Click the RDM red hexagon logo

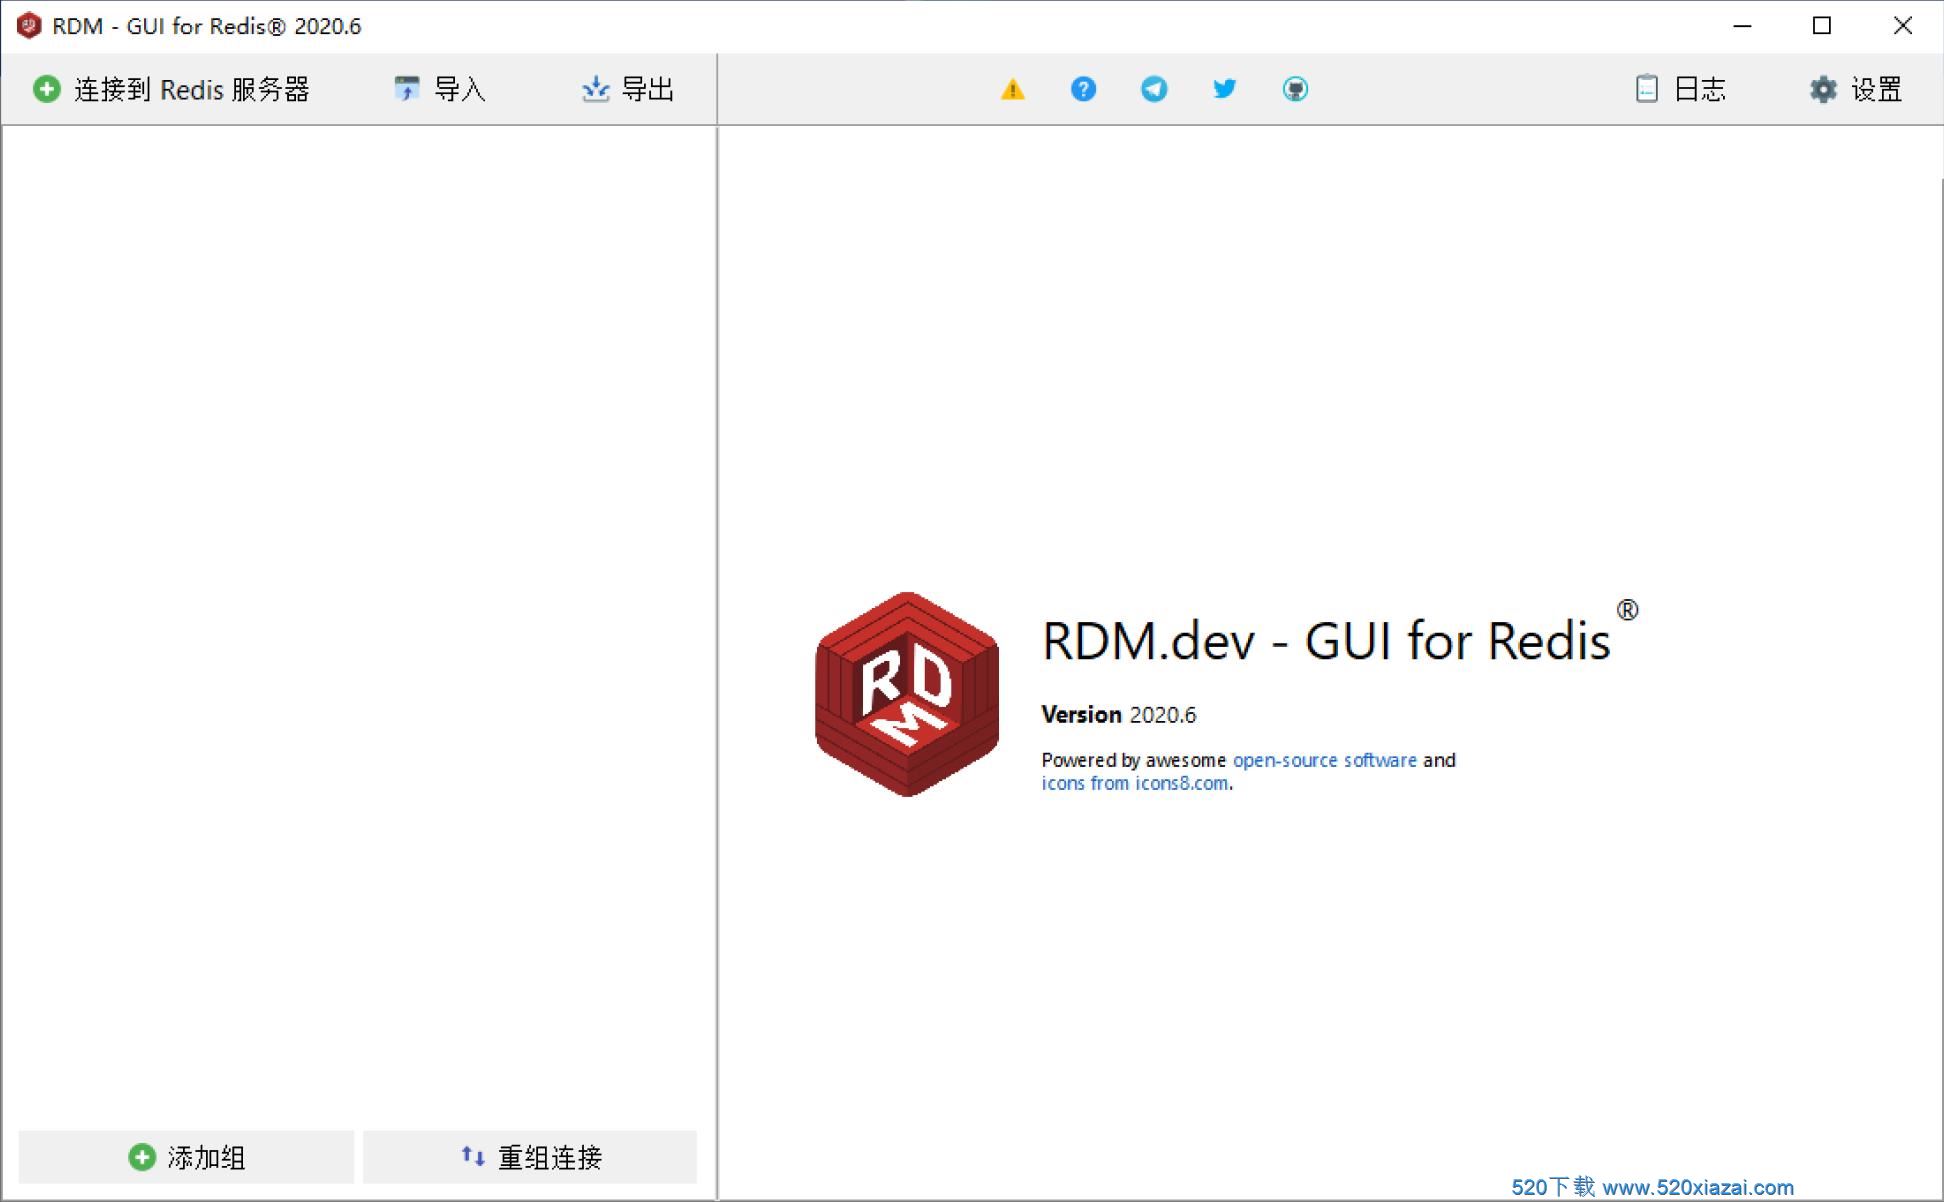point(907,694)
